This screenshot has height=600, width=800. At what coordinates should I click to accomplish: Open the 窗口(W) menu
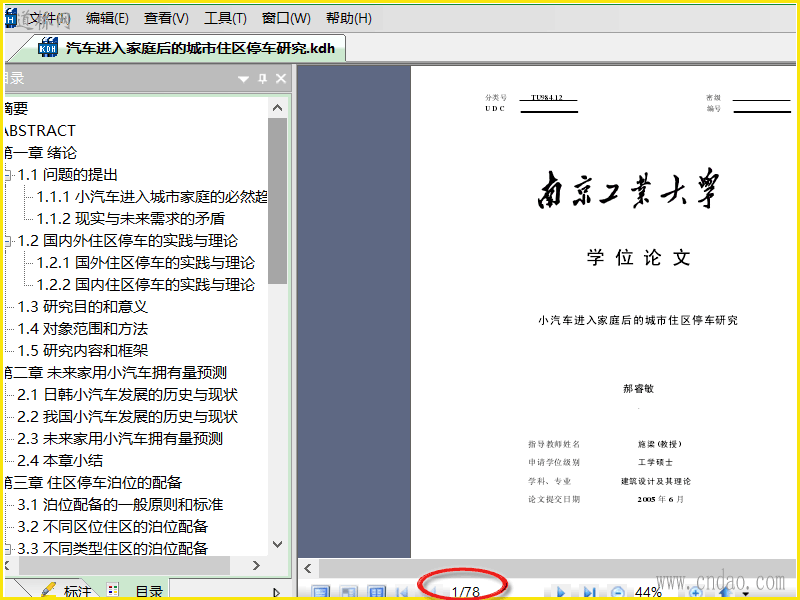tap(286, 19)
